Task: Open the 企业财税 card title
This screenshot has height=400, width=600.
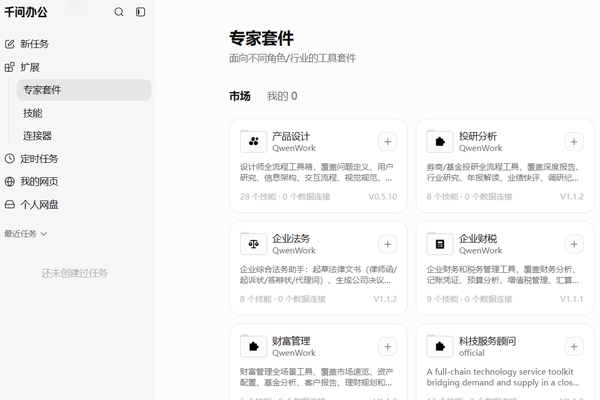Action: click(x=478, y=238)
